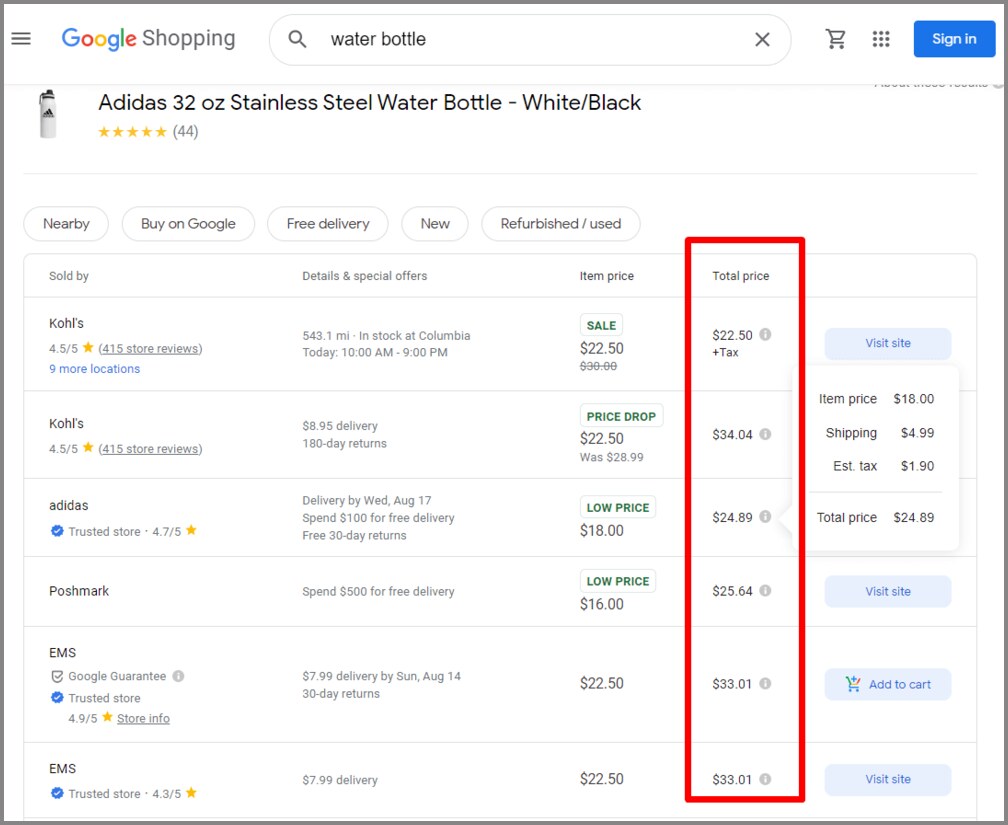
Task: Expand 9 more locations for Kohl's
Action: point(94,369)
